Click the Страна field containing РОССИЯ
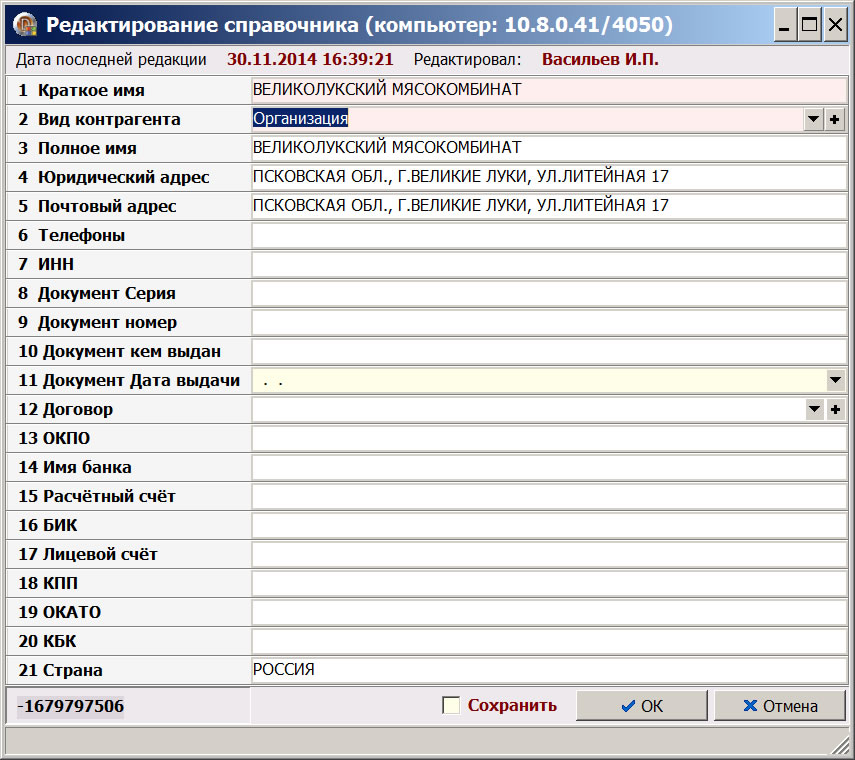Viewport: 855px width, 760px height. (x=548, y=671)
